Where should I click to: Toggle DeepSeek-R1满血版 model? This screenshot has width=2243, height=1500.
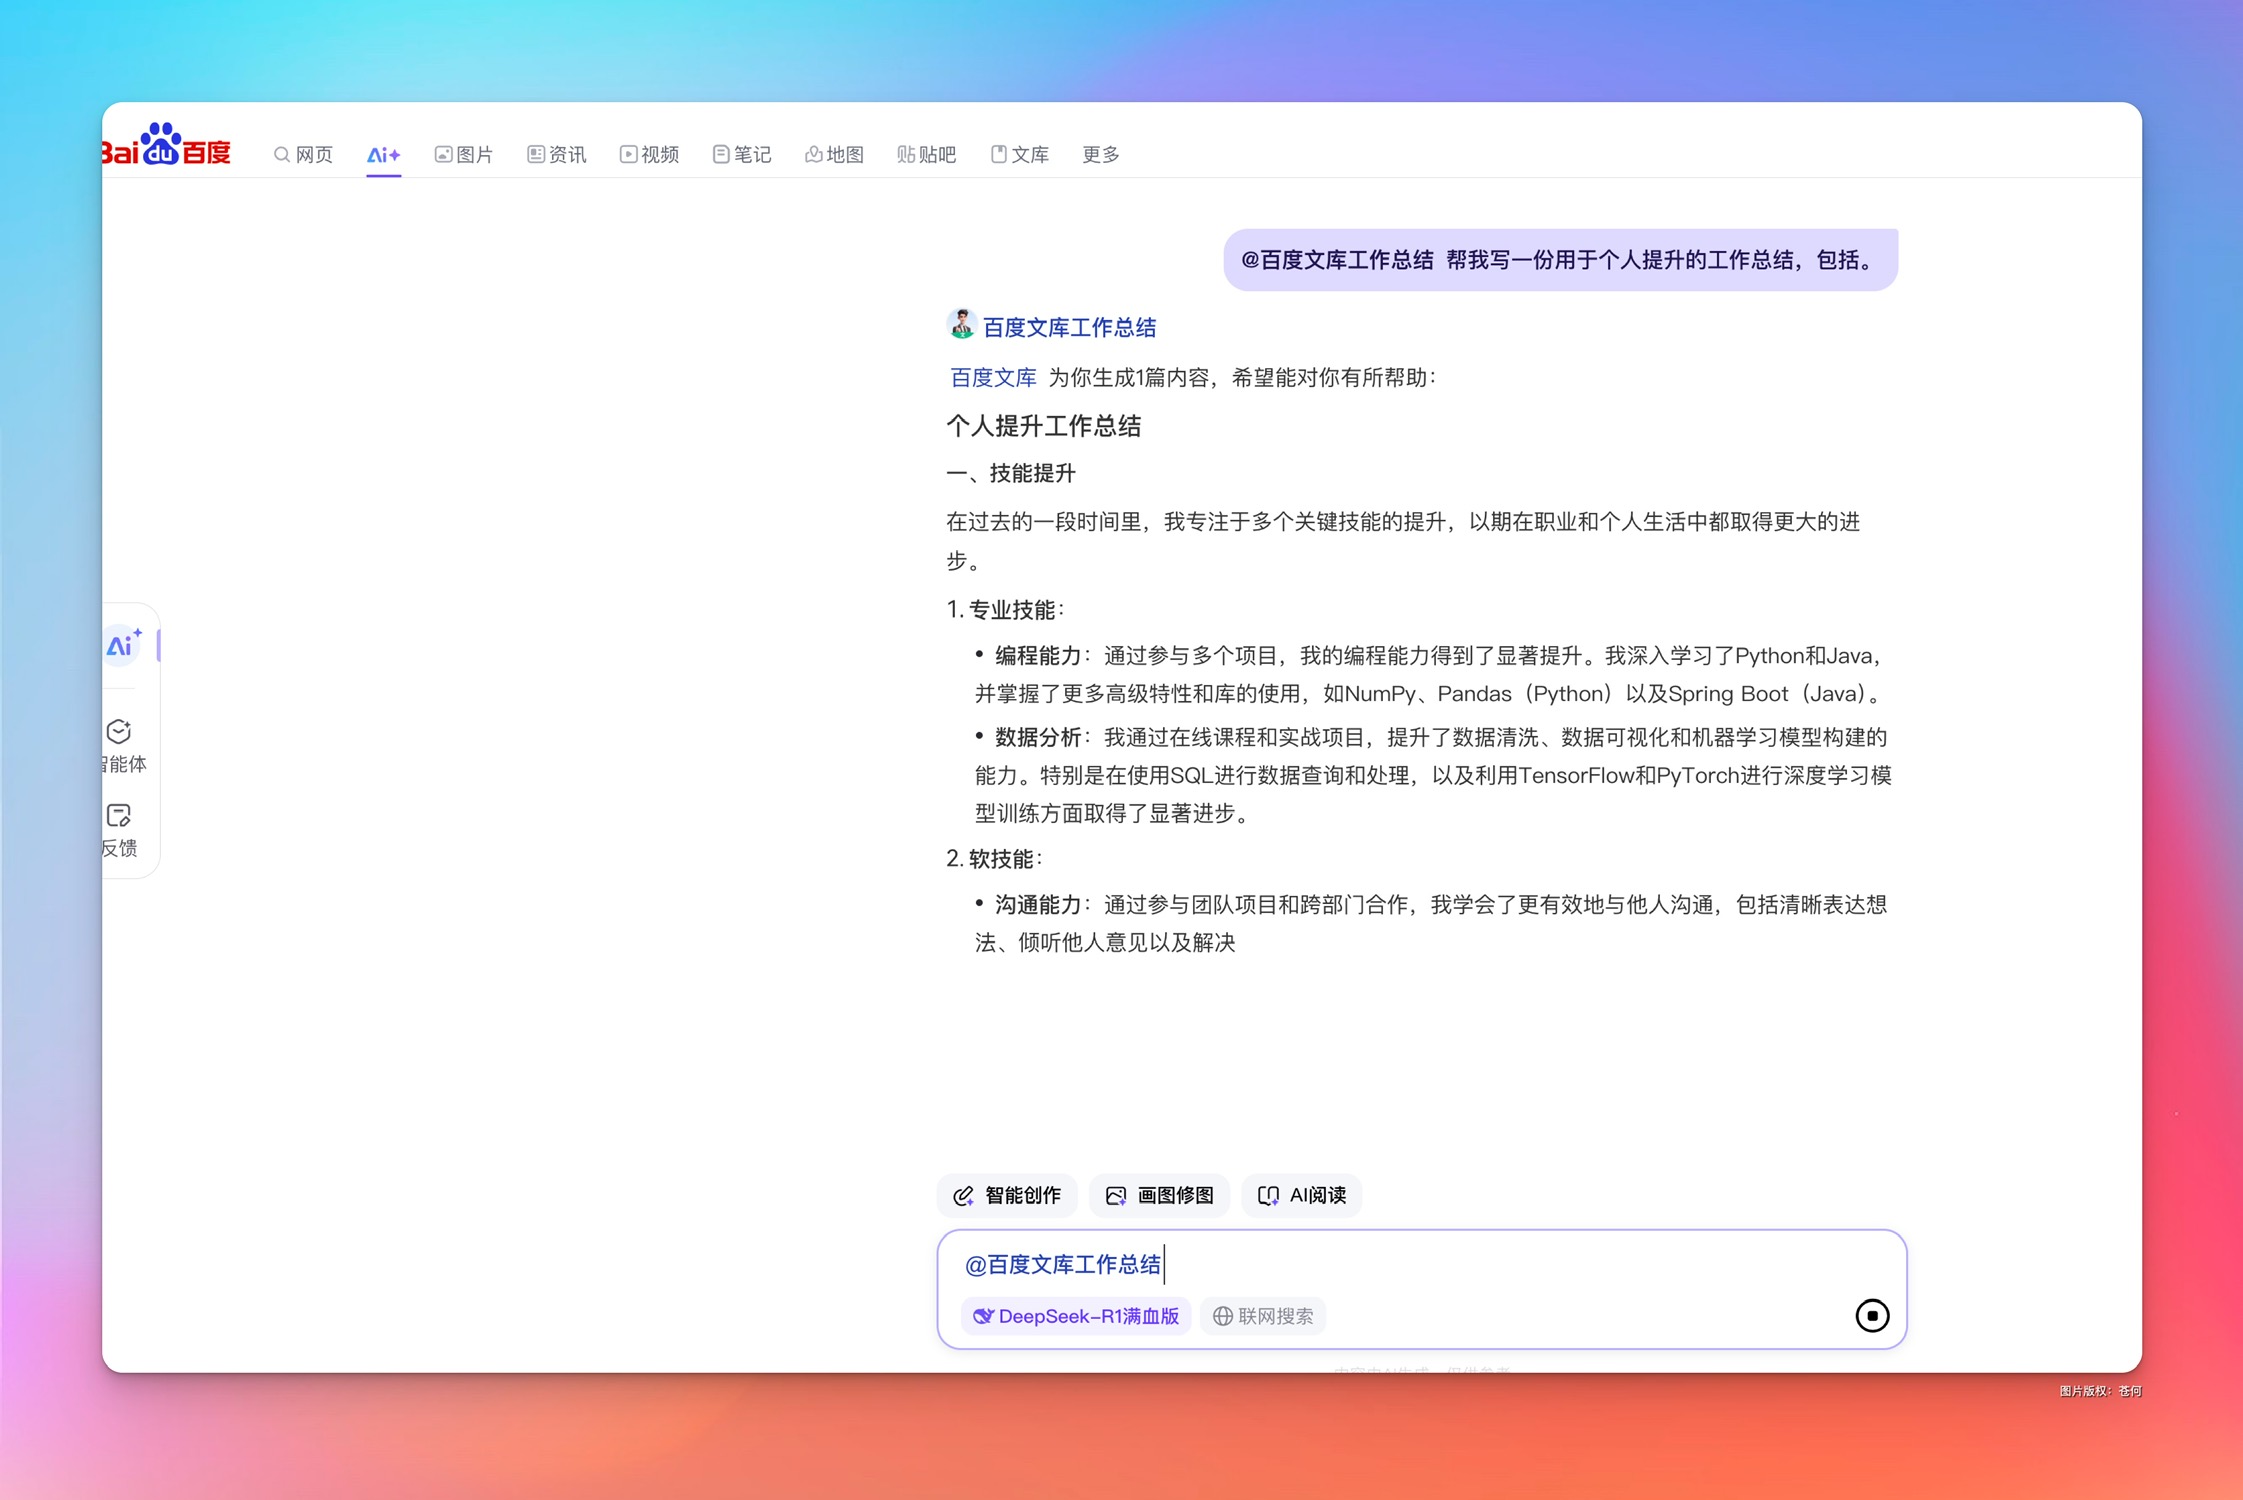pyautogui.click(x=1076, y=1316)
